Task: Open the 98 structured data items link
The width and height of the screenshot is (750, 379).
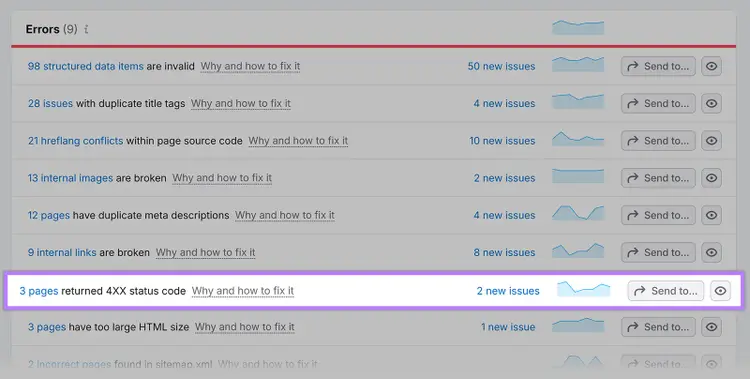Action: pyautogui.click(x=86, y=66)
